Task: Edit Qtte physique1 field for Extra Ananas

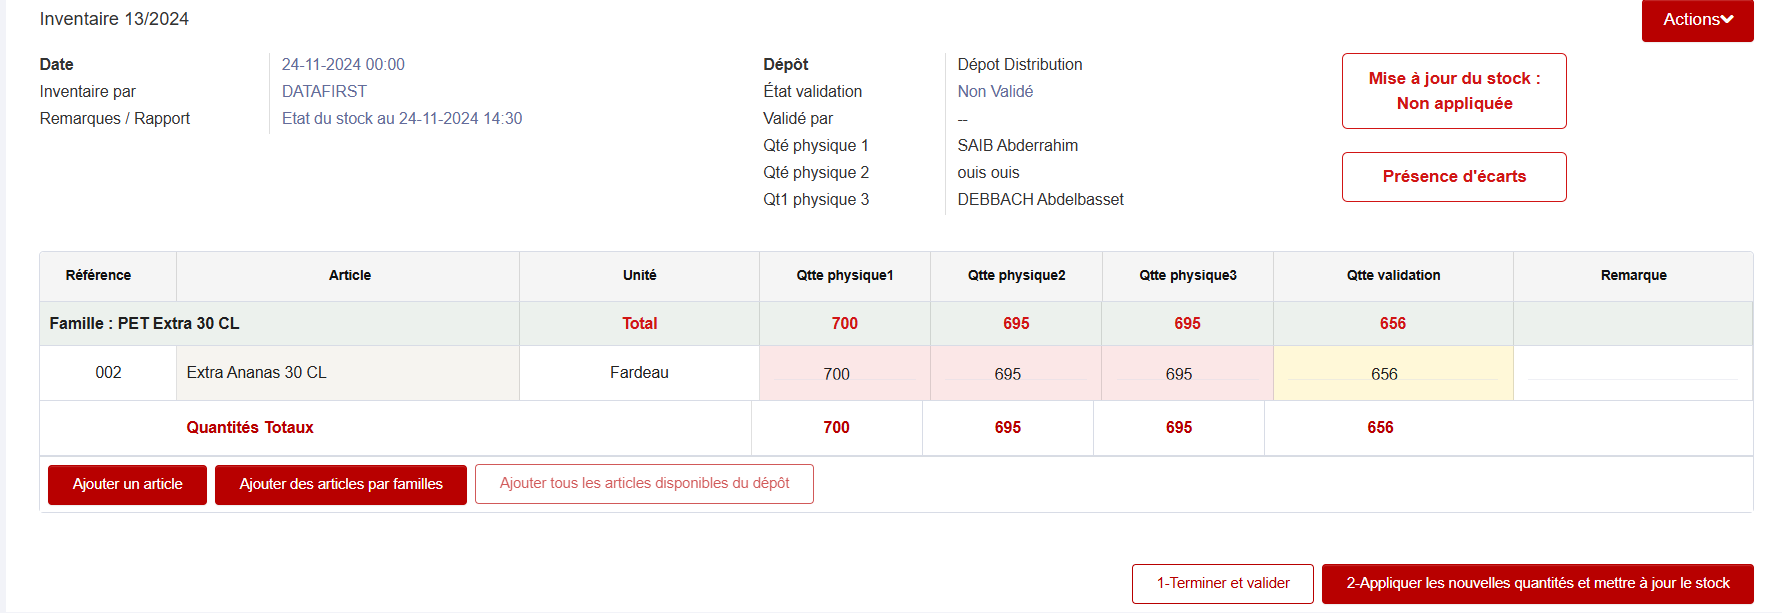Action: pyautogui.click(x=844, y=374)
